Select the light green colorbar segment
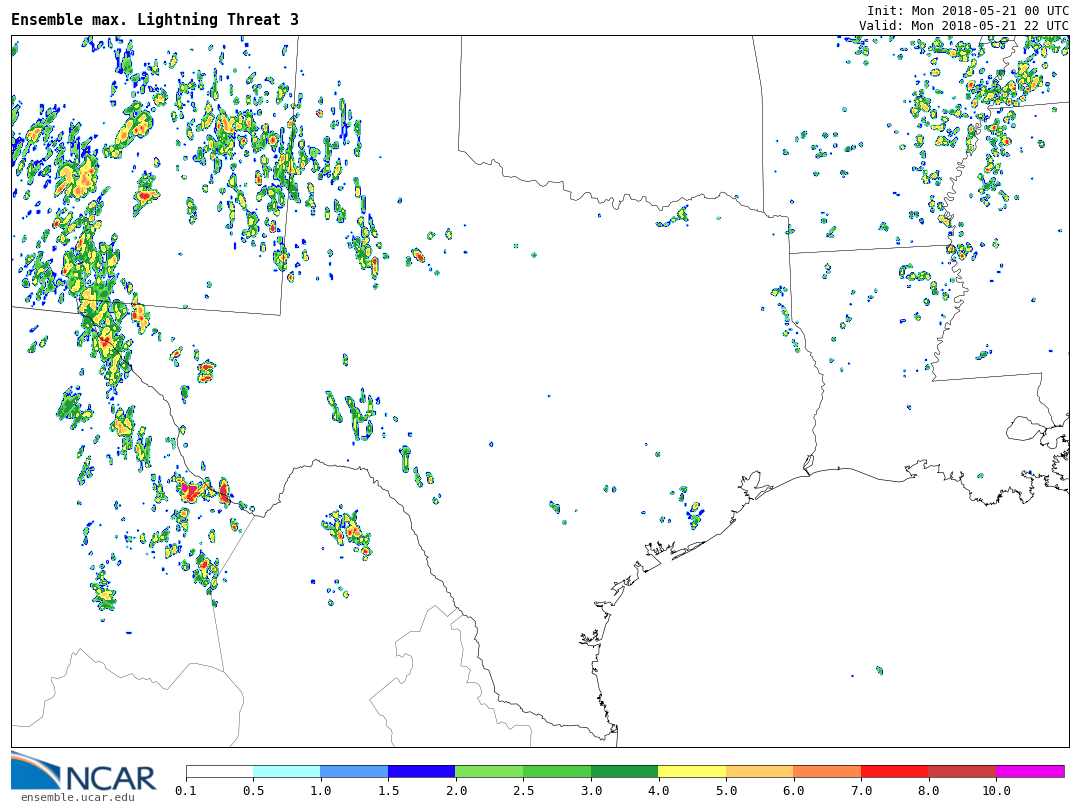The width and height of the screenshot is (1080, 810). click(x=489, y=772)
